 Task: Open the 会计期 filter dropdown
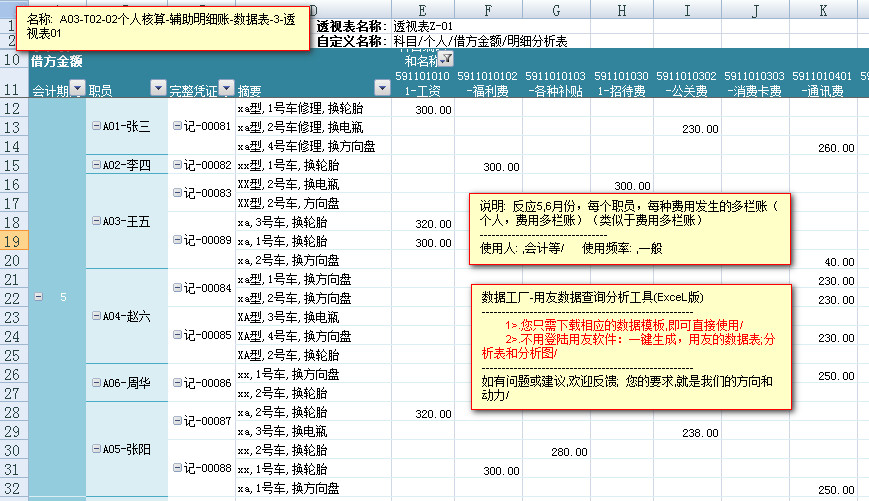[x=77, y=89]
